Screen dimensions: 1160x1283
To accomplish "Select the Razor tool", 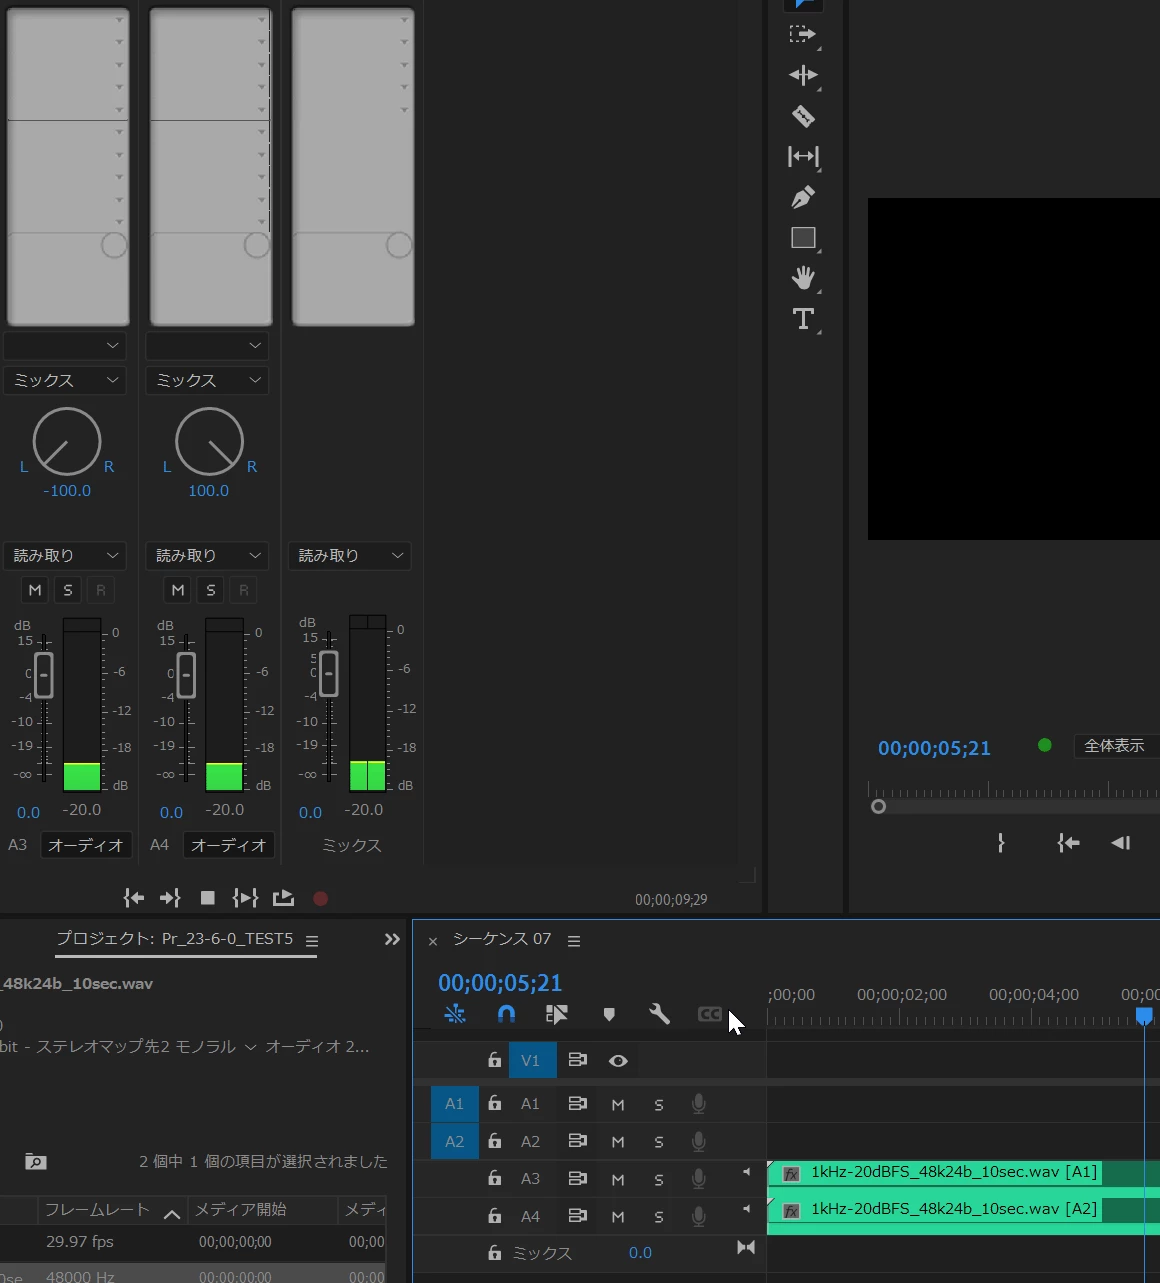I will pyautogui.click(x=803, y=116).
